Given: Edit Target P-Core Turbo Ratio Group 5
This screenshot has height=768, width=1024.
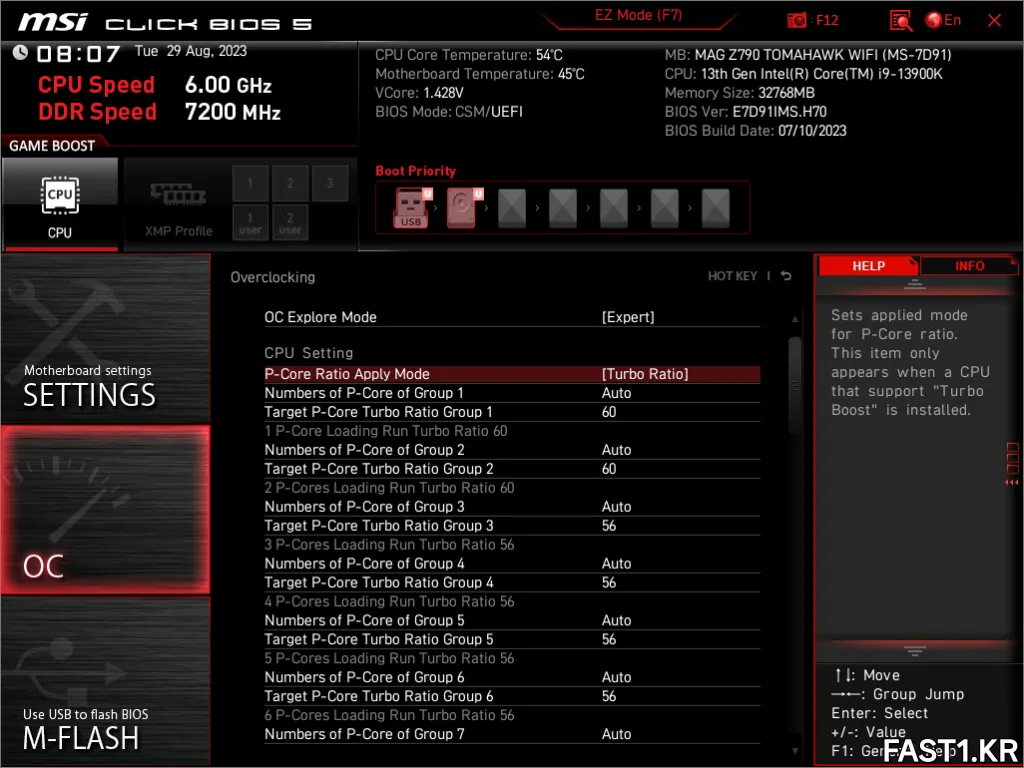Looking at the screenshot, I should point(512,639).
